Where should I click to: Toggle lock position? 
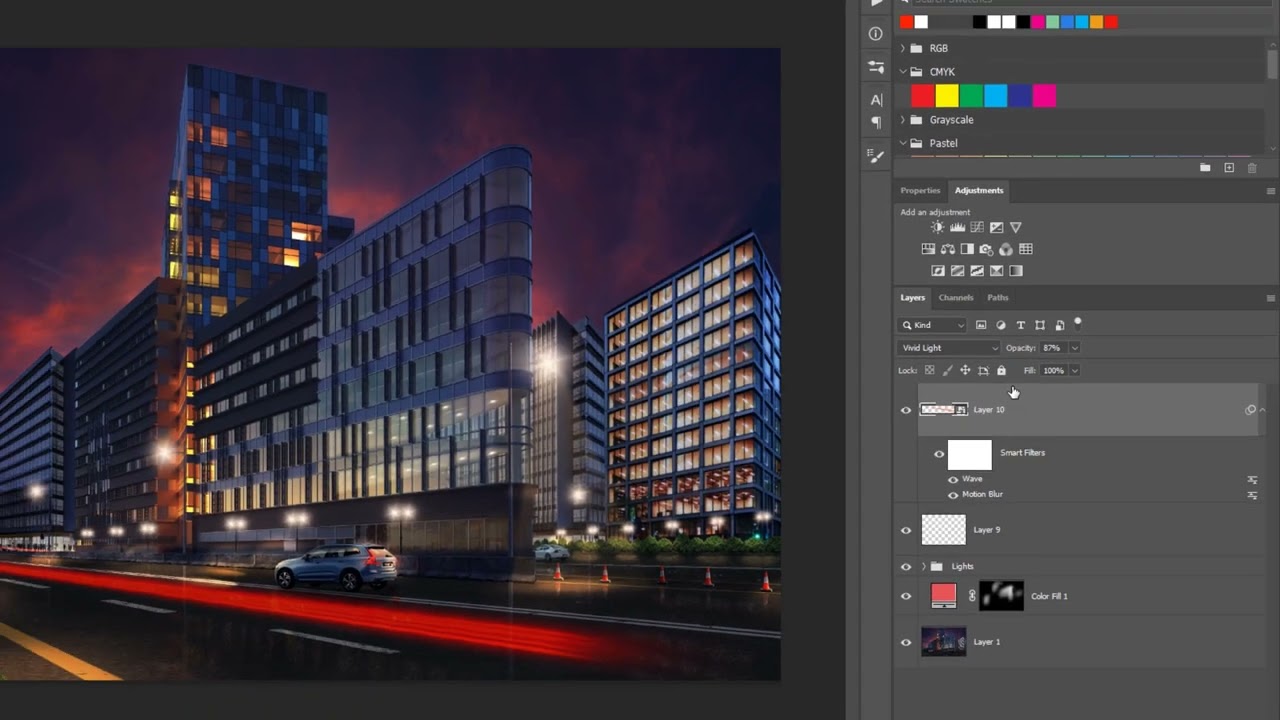pyautogui.click(x=965, y=370)
